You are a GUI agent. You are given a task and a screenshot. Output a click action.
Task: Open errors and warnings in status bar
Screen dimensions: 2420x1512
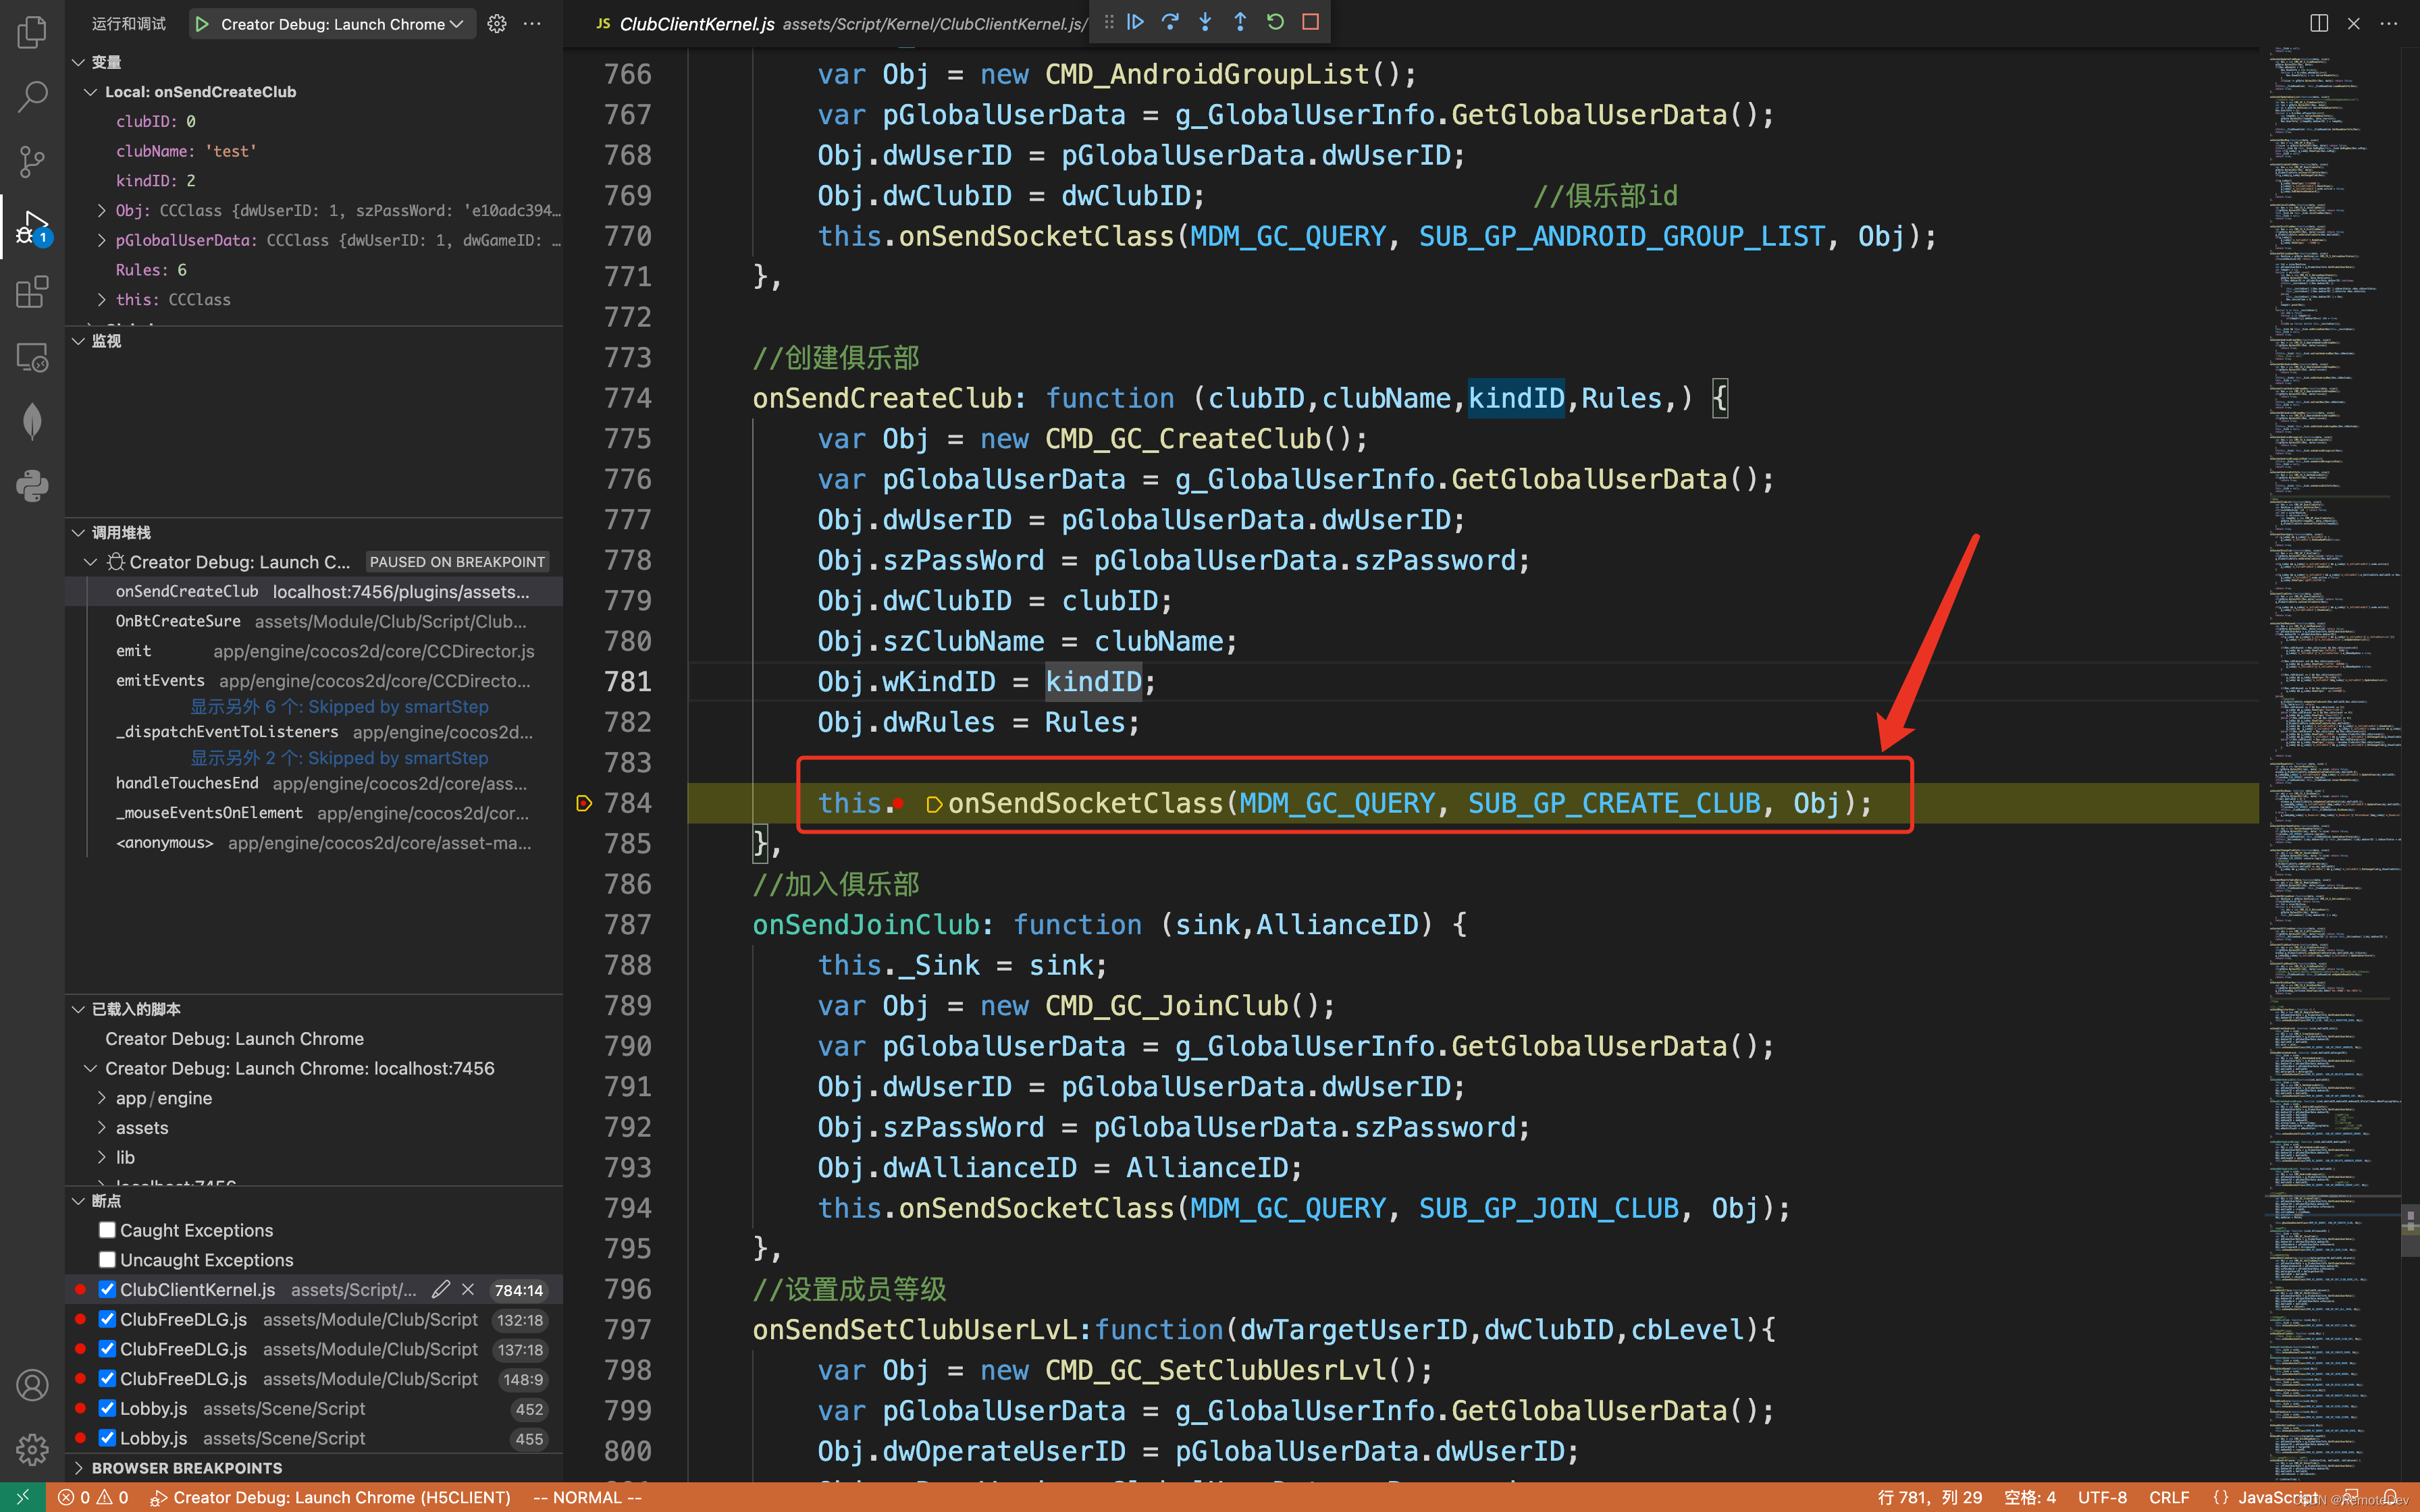click(x=93, y=1497)
